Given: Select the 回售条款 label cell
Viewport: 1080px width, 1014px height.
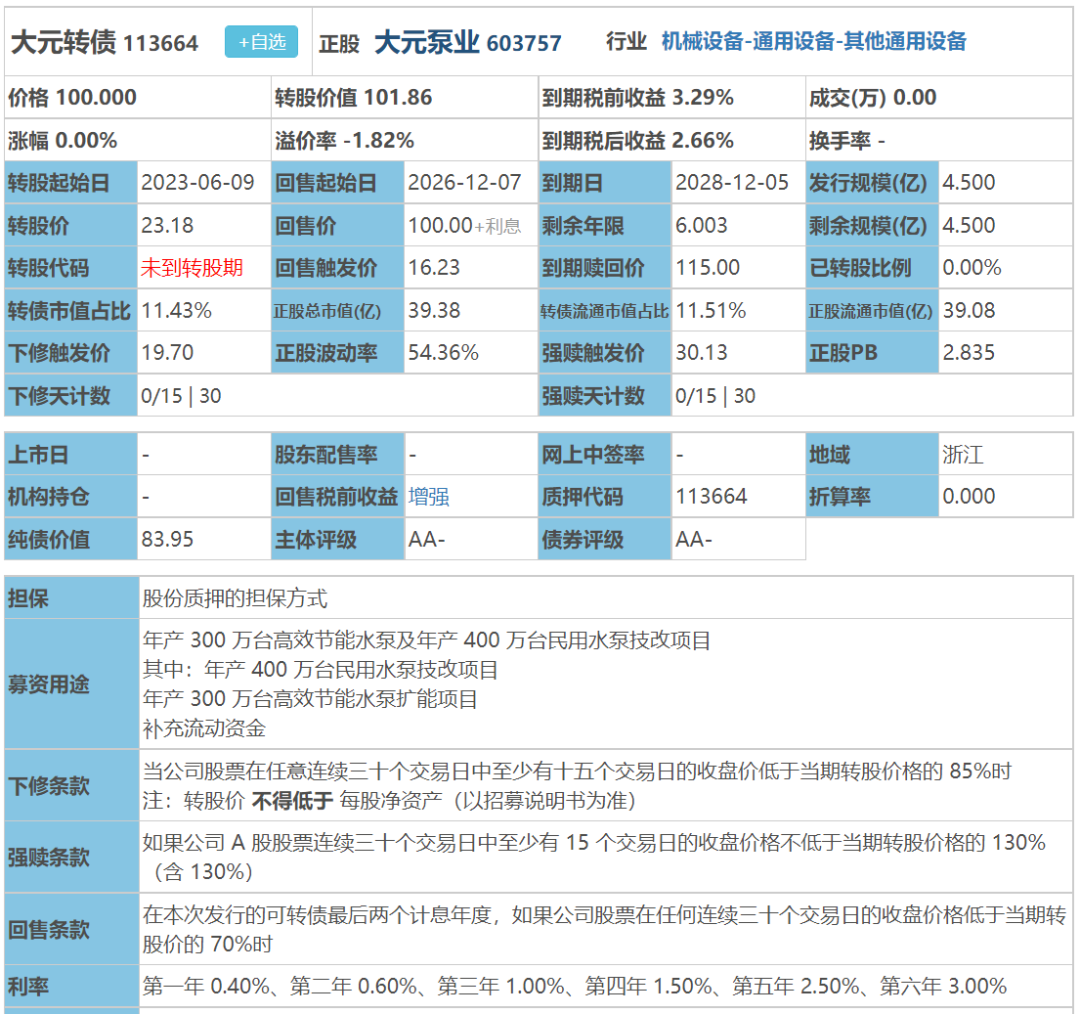Looking at the screenshot, I should (72, 929).
